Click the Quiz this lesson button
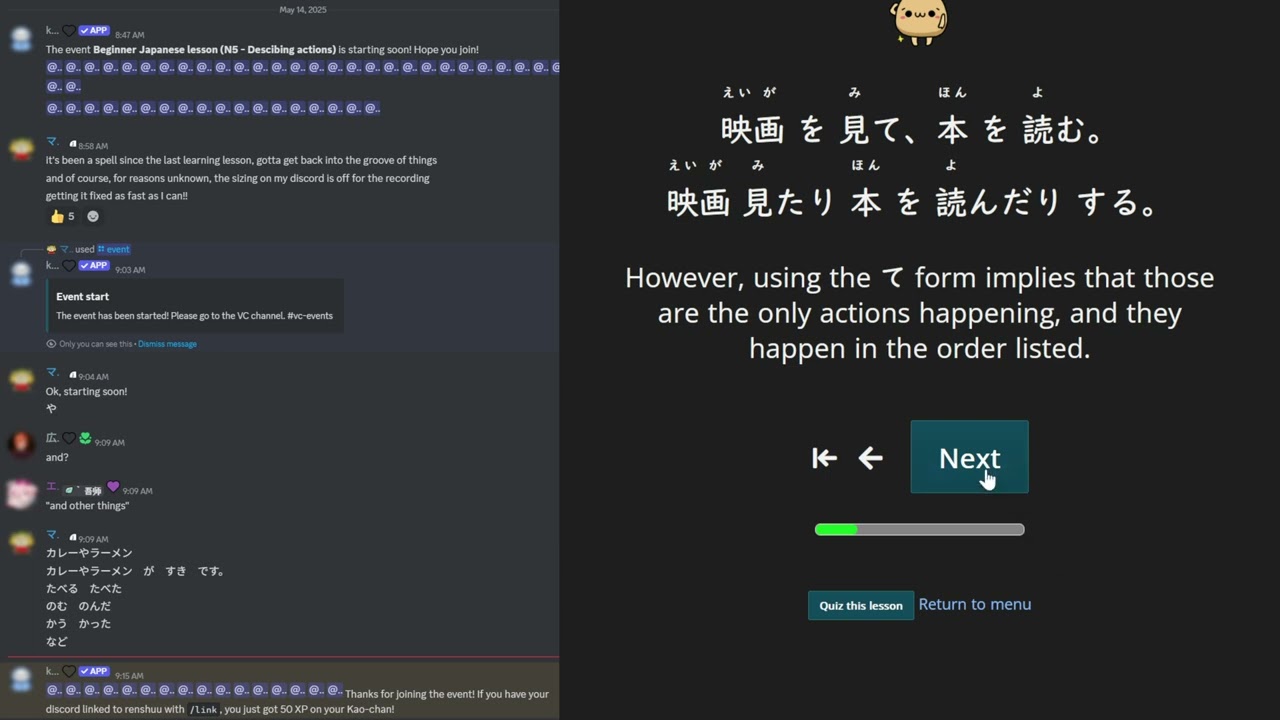Screen dimensions: 1280x720 861,605
